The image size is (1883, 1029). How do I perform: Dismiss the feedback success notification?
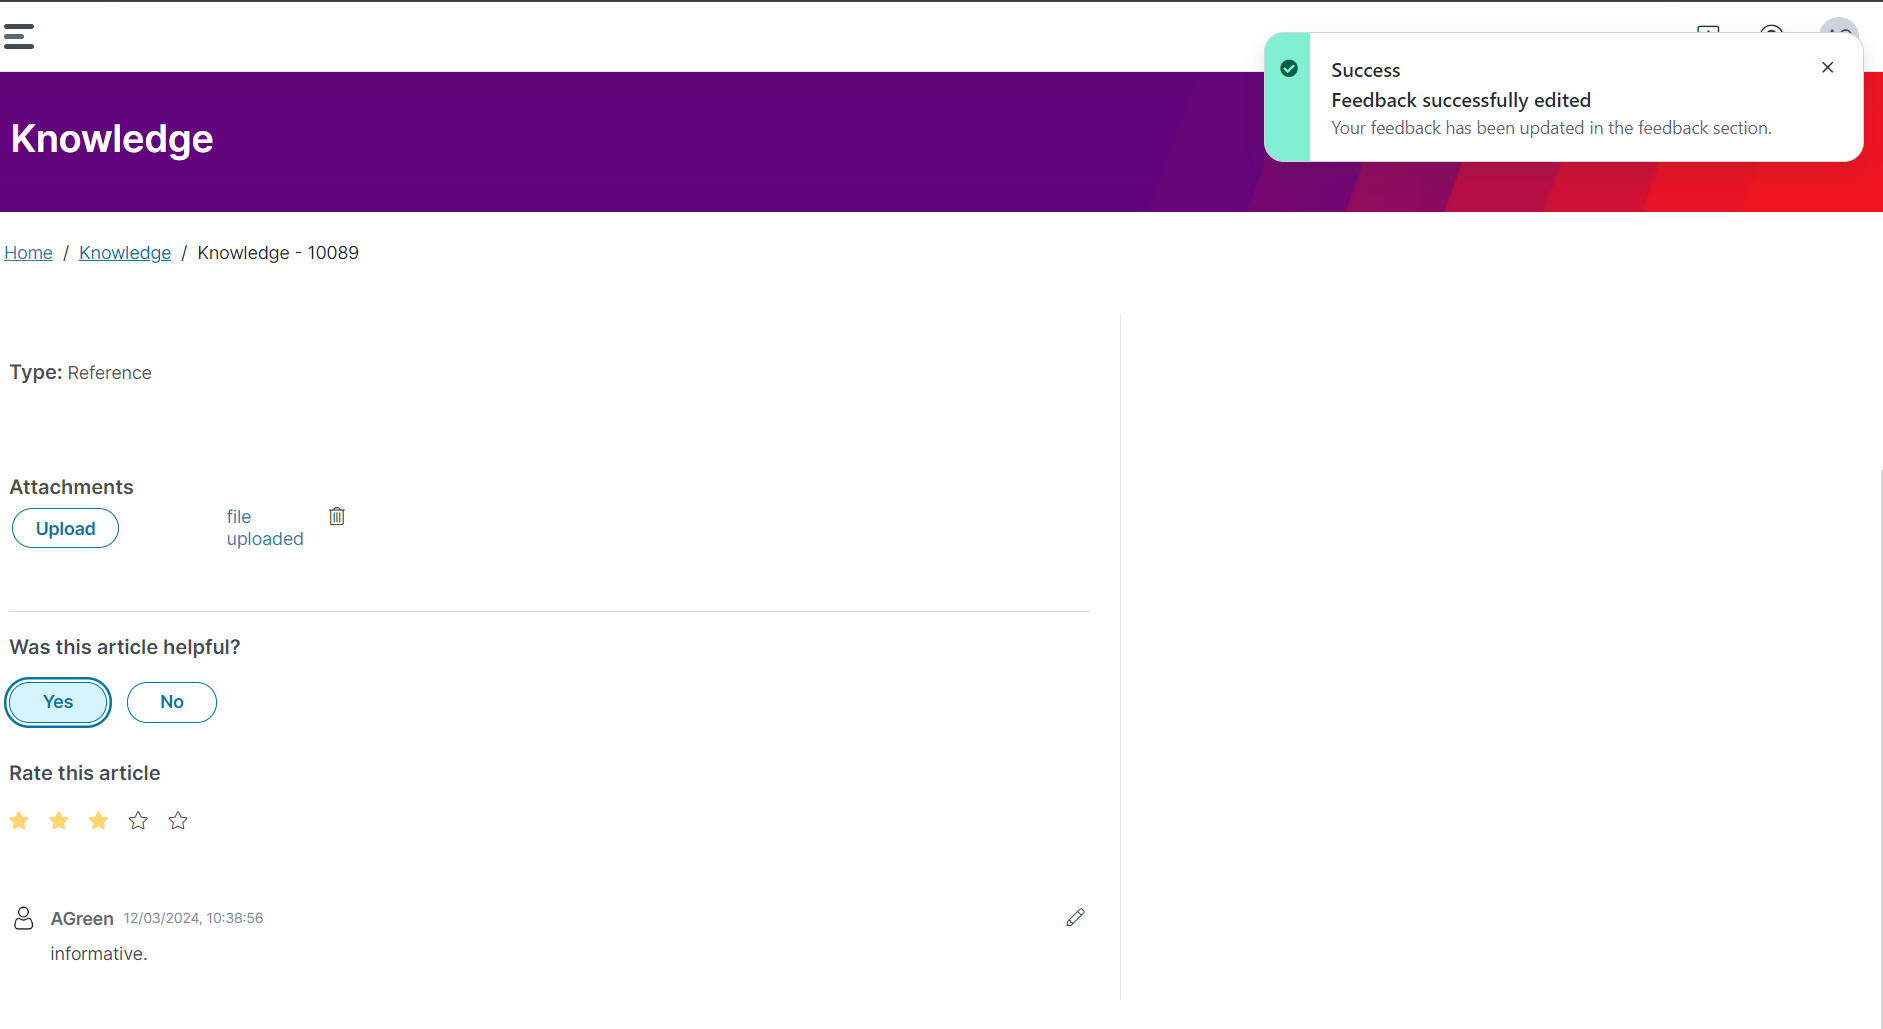coord(1827,67)
